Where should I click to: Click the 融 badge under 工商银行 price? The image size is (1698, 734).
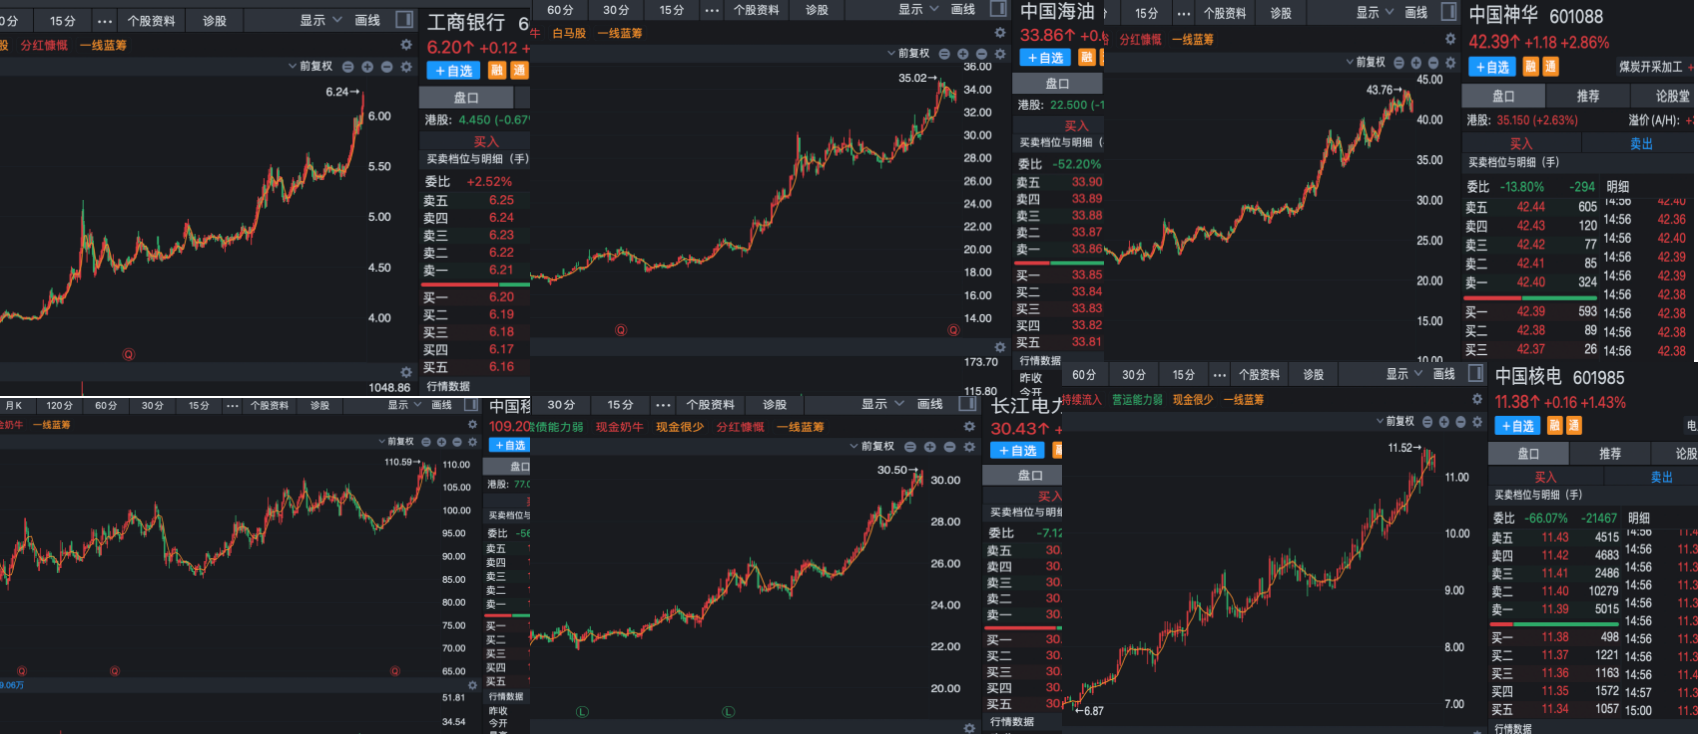coord(497,70)
